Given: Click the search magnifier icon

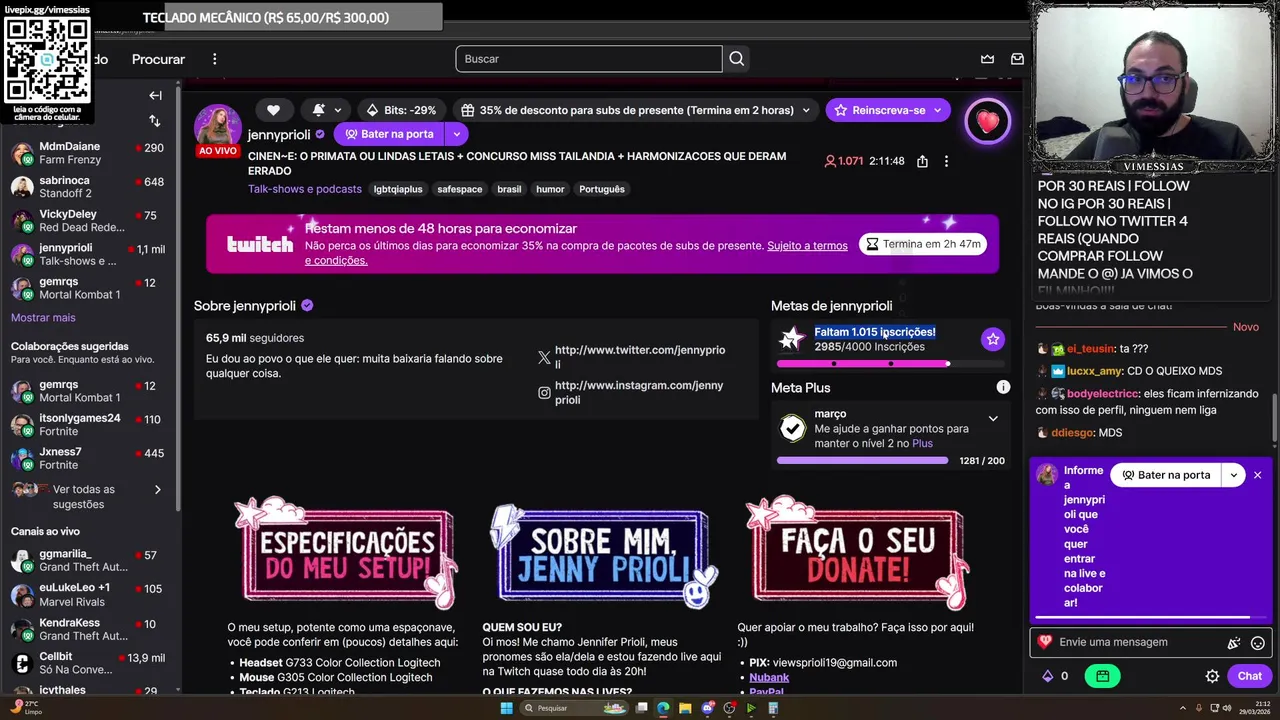Looking at the screenshot, I should coord(737,59).
